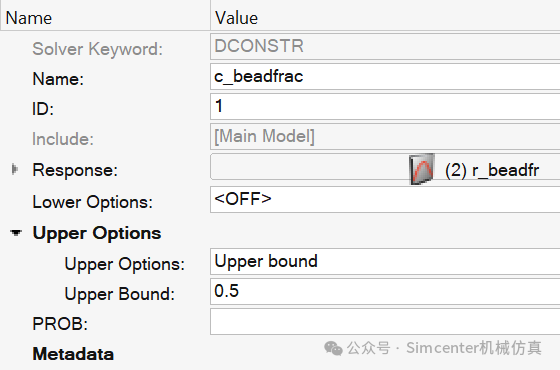Click the Include [Main Model] field
Image resolution: width=560 pixels, height=370 pixels.
click(385, 136)
